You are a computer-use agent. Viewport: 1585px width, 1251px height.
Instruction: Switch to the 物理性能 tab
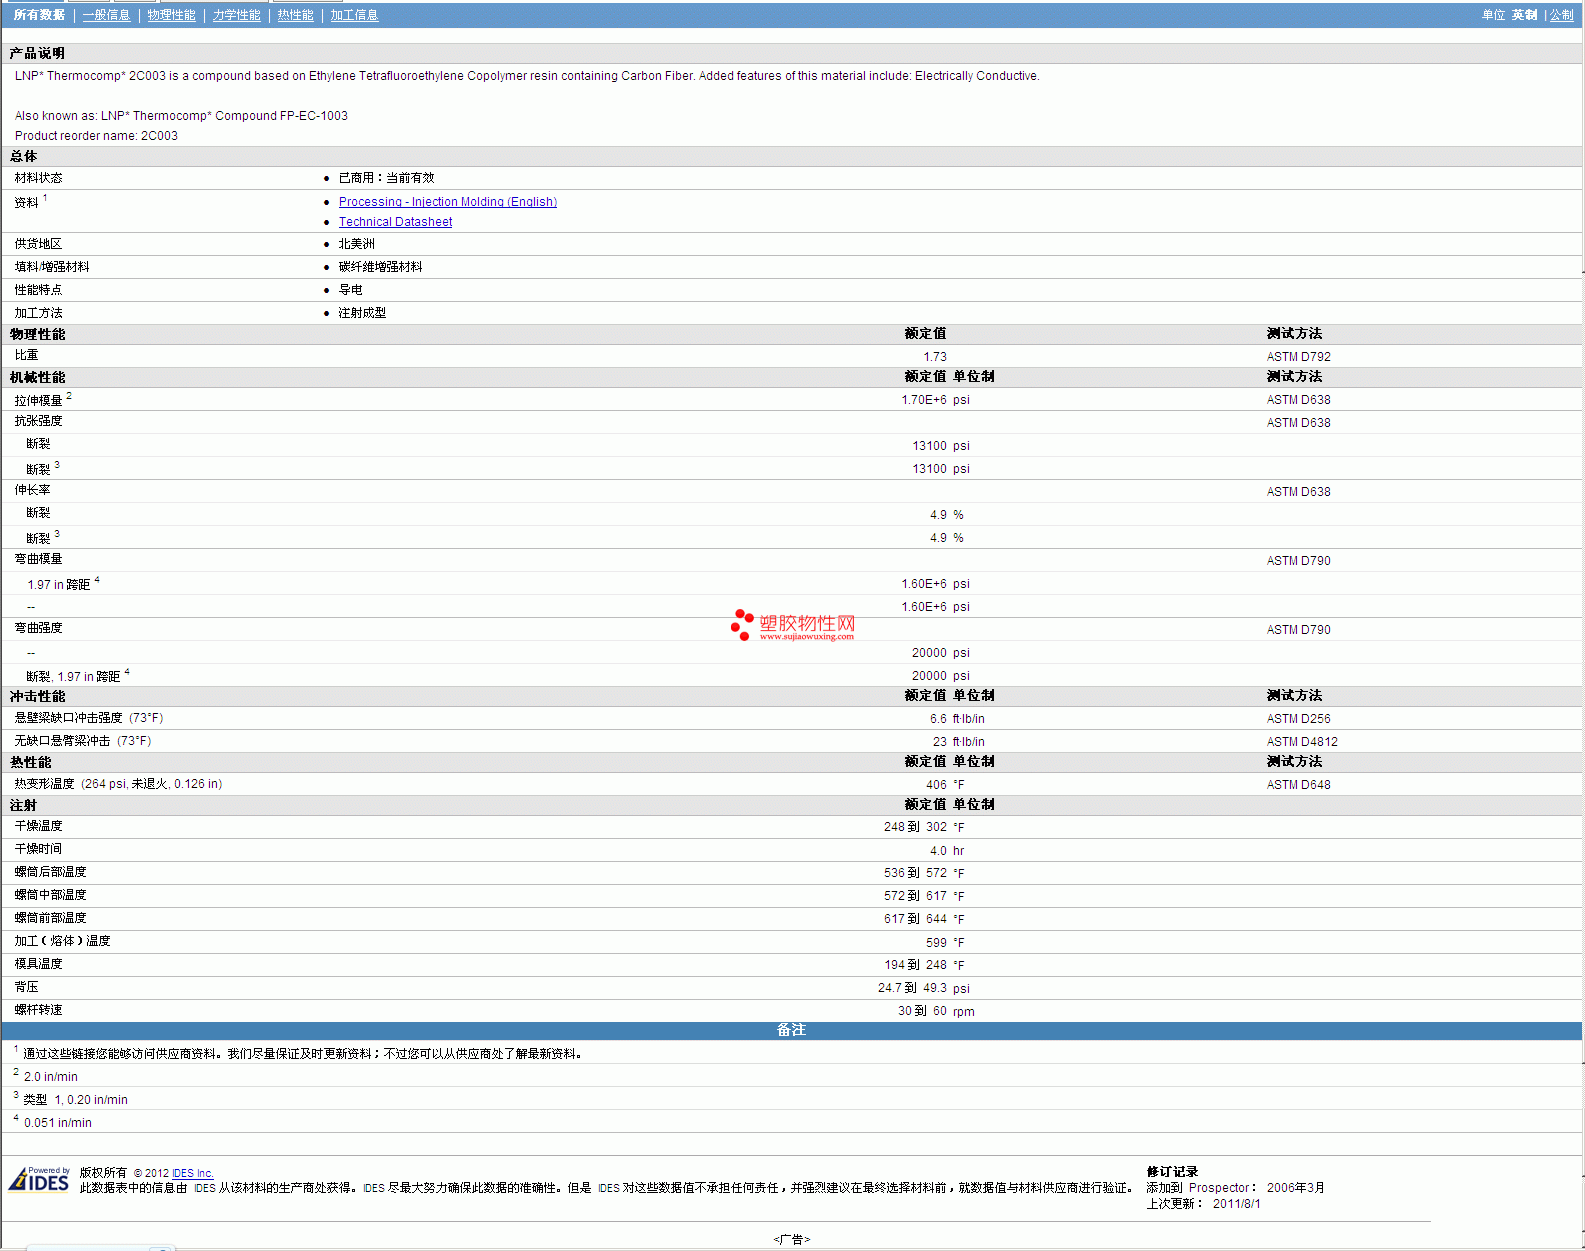[x=171, y=15]
